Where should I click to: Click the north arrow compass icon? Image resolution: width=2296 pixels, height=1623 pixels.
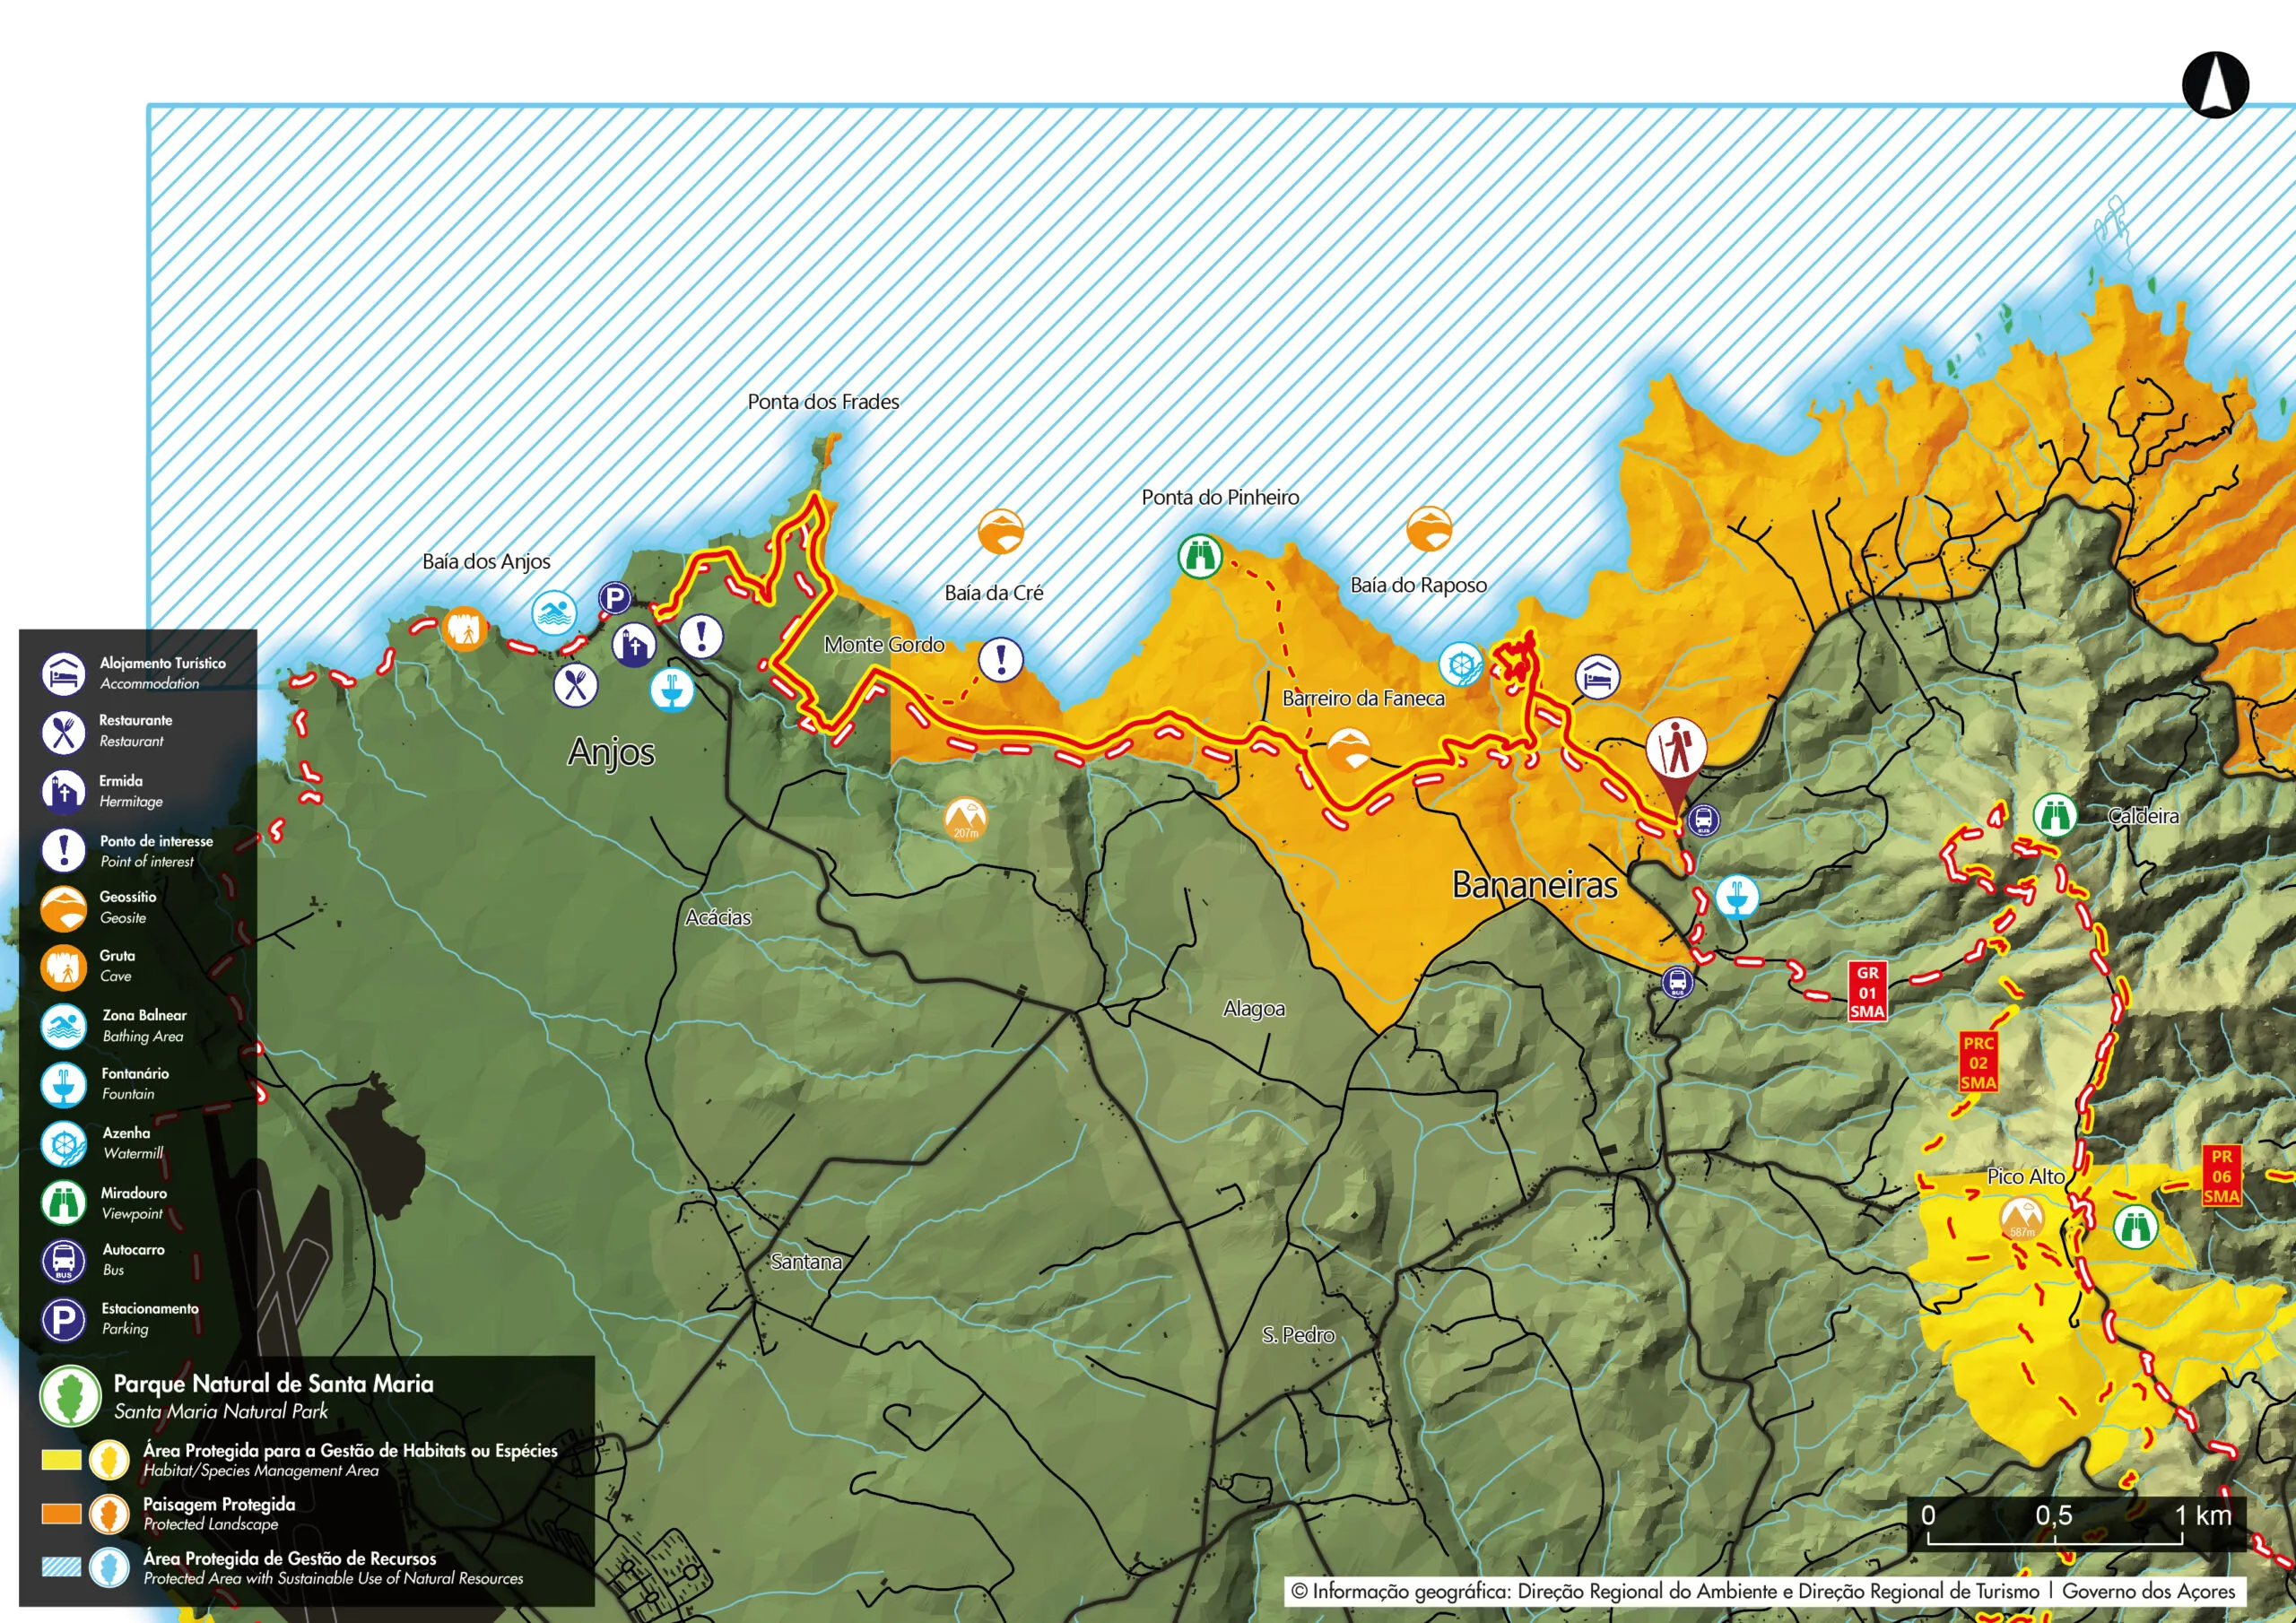tap(2215, 85)
